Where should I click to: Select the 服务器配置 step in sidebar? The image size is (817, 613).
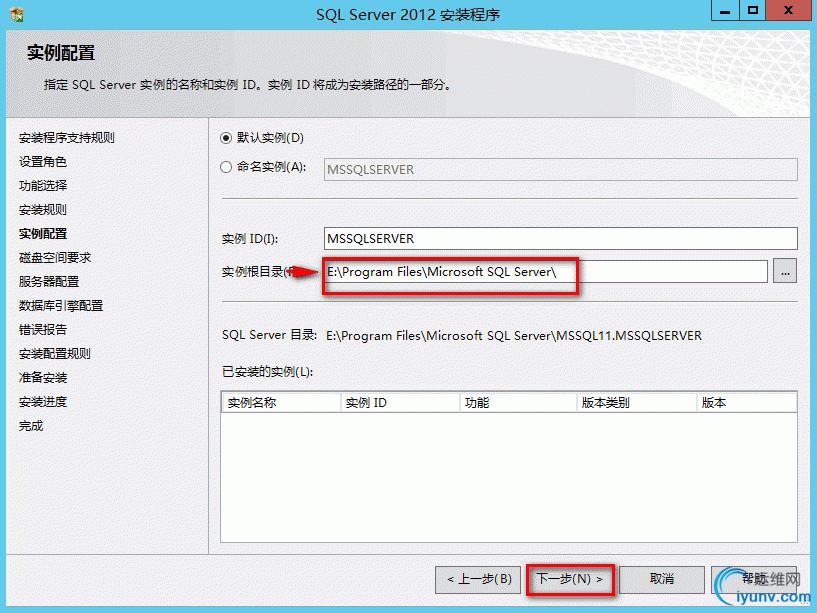[x=49, y=281]
